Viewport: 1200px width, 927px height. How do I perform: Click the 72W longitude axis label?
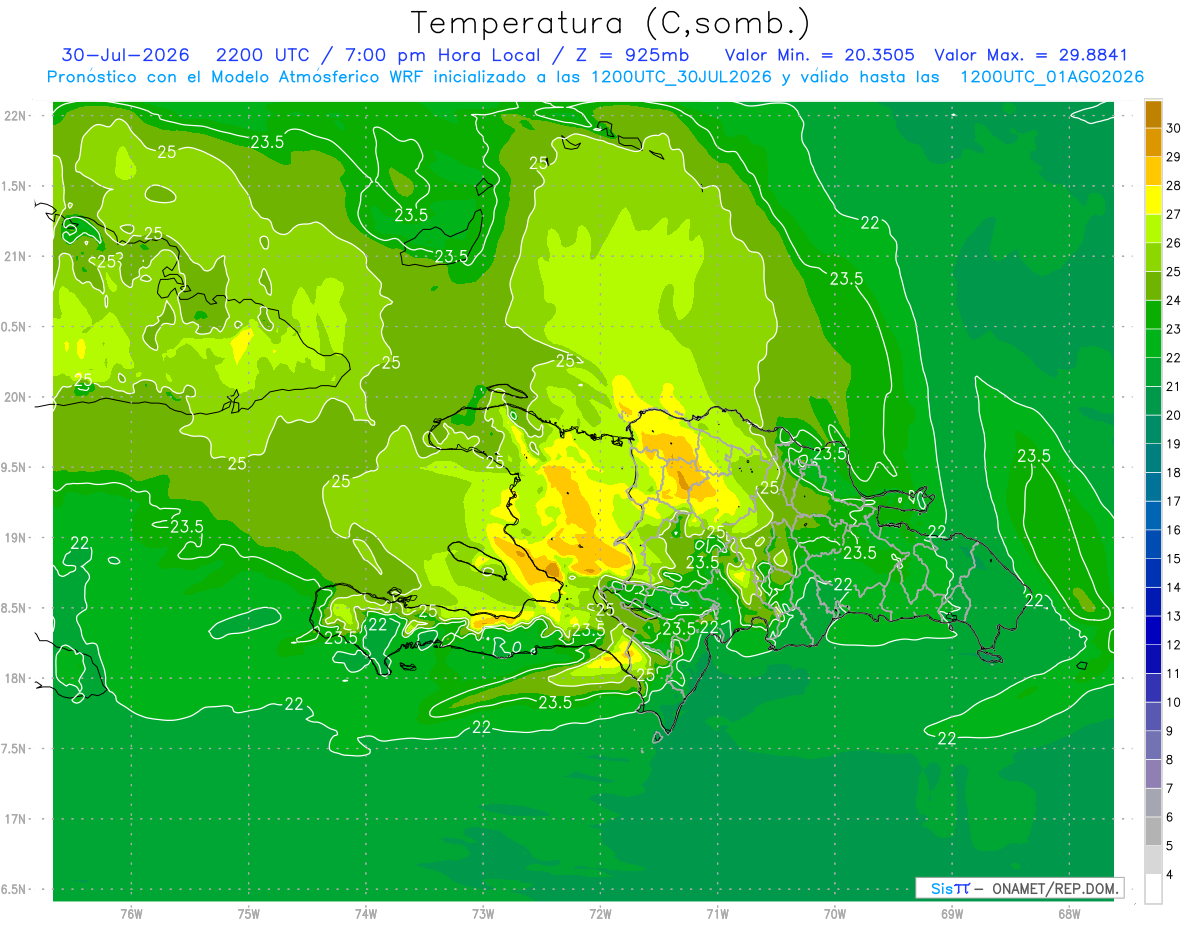coord(600,913)
